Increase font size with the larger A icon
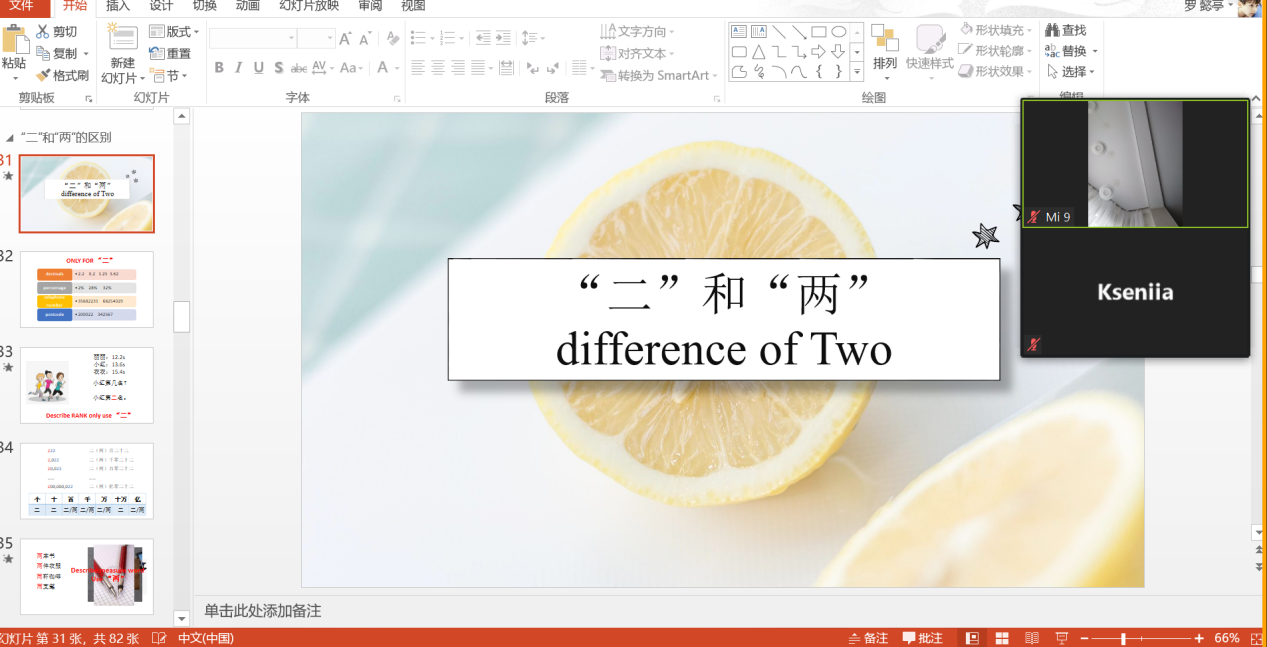The height and width of the screenshot is (647, 1267). [346, 38]
